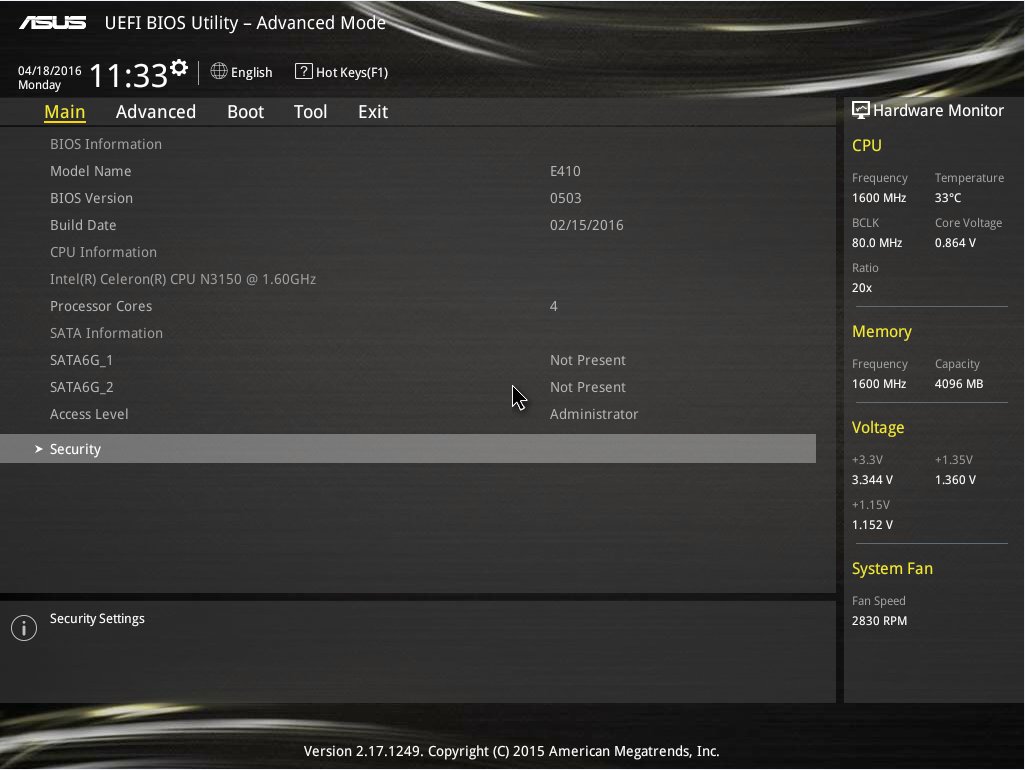The width and height of the screenshot is (1025, 770).
Task: Expand Security using its arrow marker
Action: point(39,450)
